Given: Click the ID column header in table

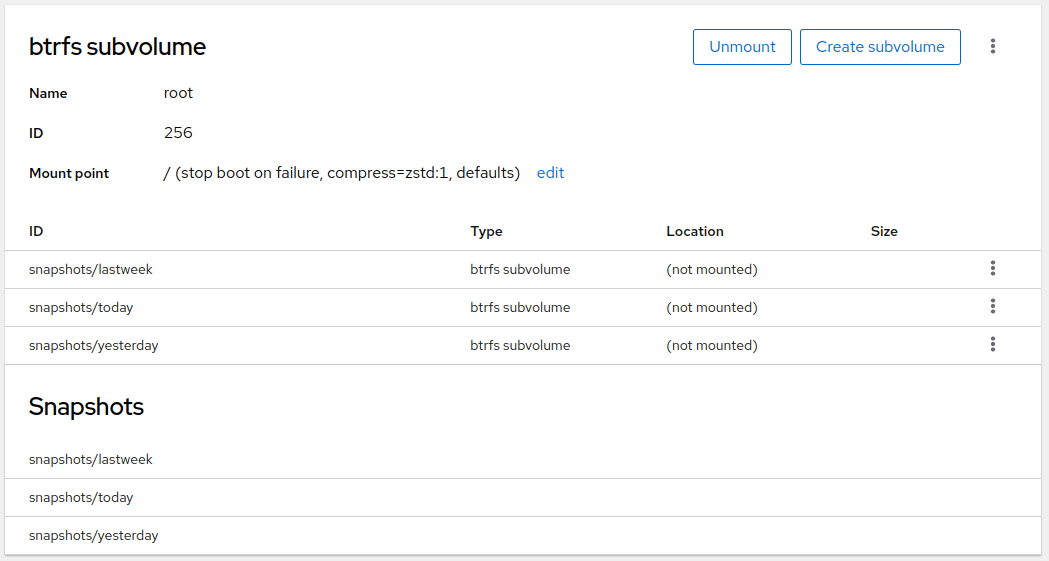Looking at the screenshot, I should (x=36, y=231).
